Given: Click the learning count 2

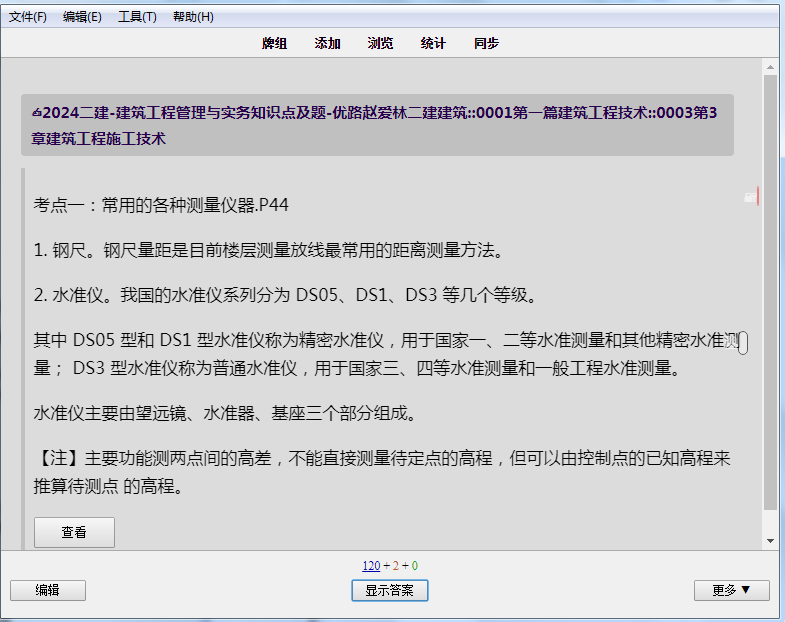Looking at the screenshot, I should pyautogui.click(x=396, y=566).
